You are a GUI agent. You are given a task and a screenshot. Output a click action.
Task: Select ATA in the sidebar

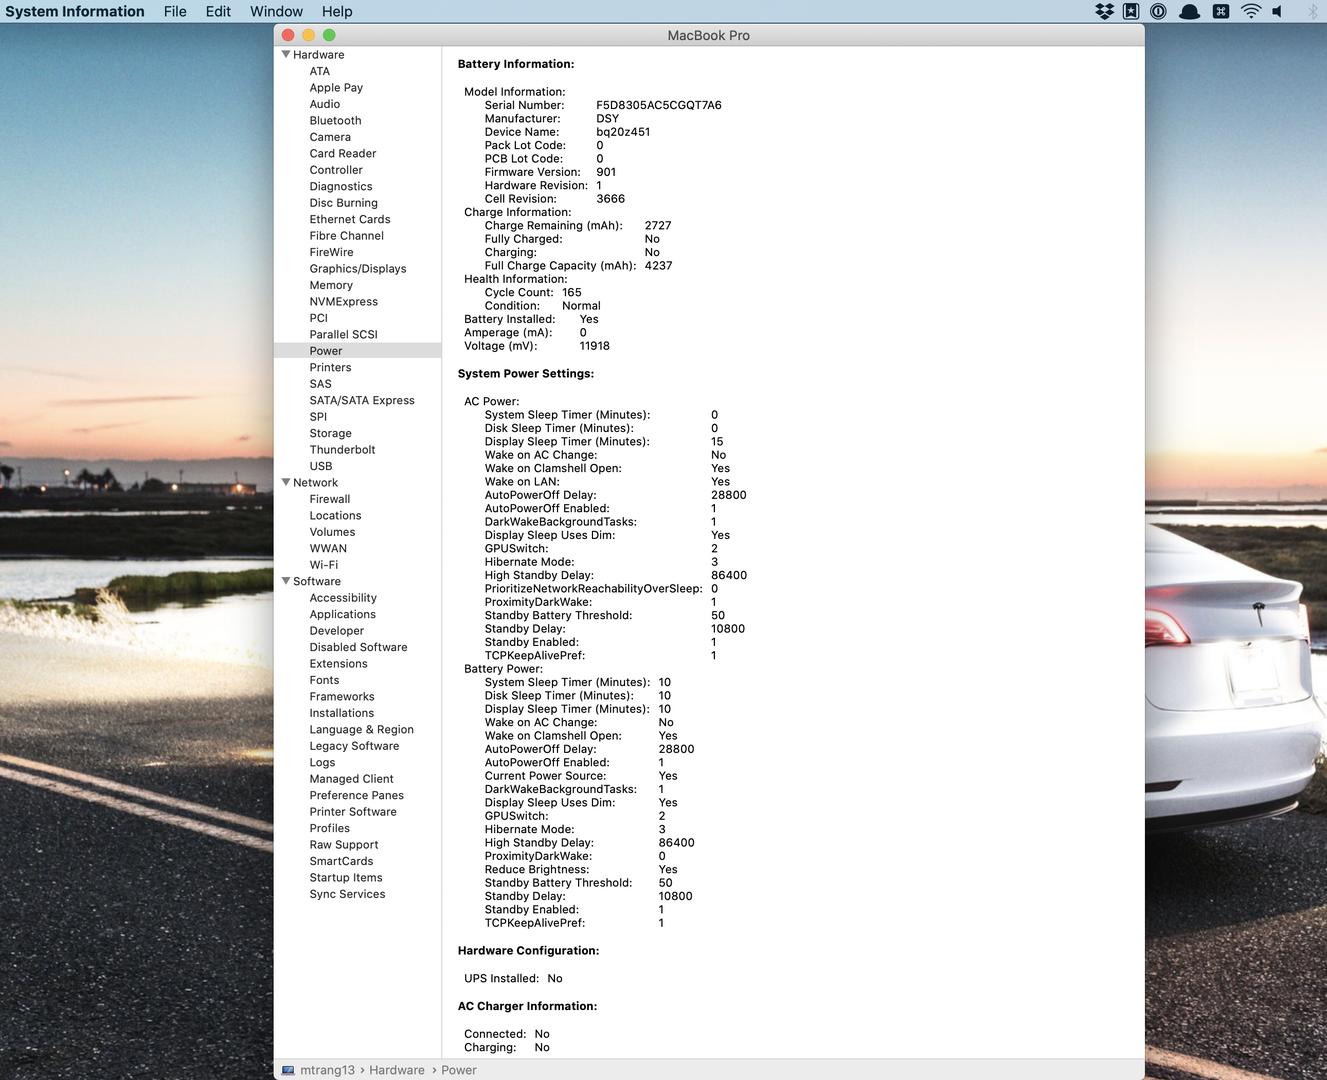coord(320,71)
